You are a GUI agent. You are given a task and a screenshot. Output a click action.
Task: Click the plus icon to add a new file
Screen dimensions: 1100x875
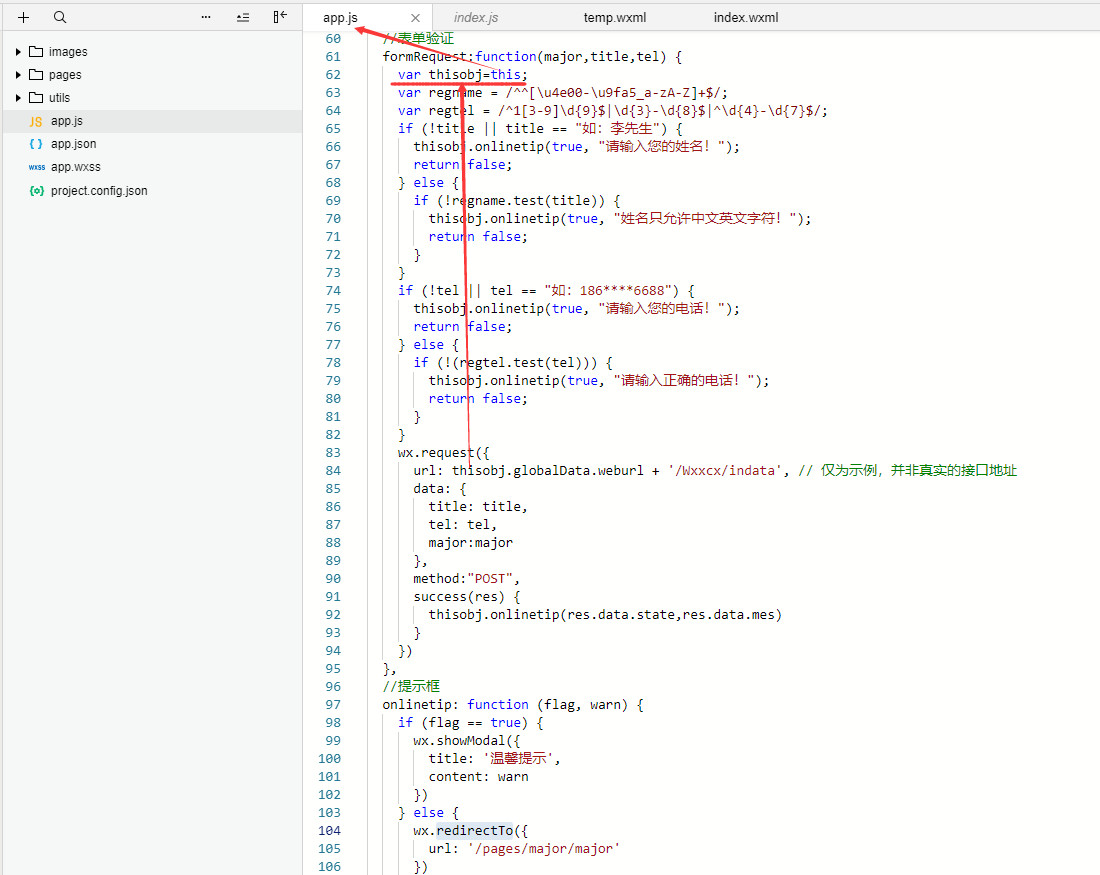pos(24,18)
